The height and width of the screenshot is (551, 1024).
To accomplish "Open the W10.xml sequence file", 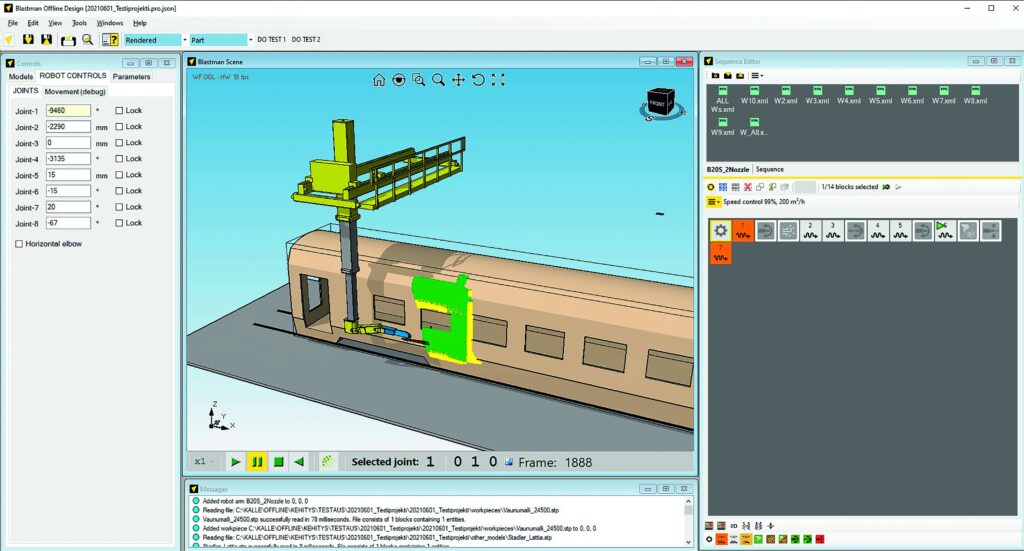I will [754, 95].
